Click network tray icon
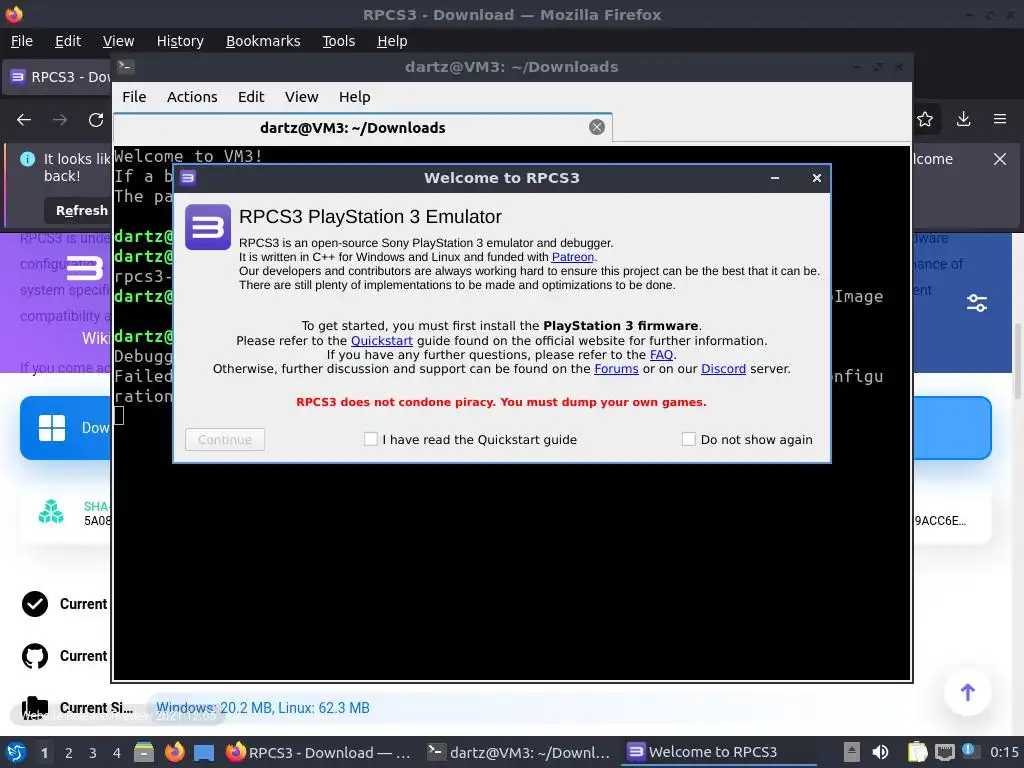 click(944, 752)
